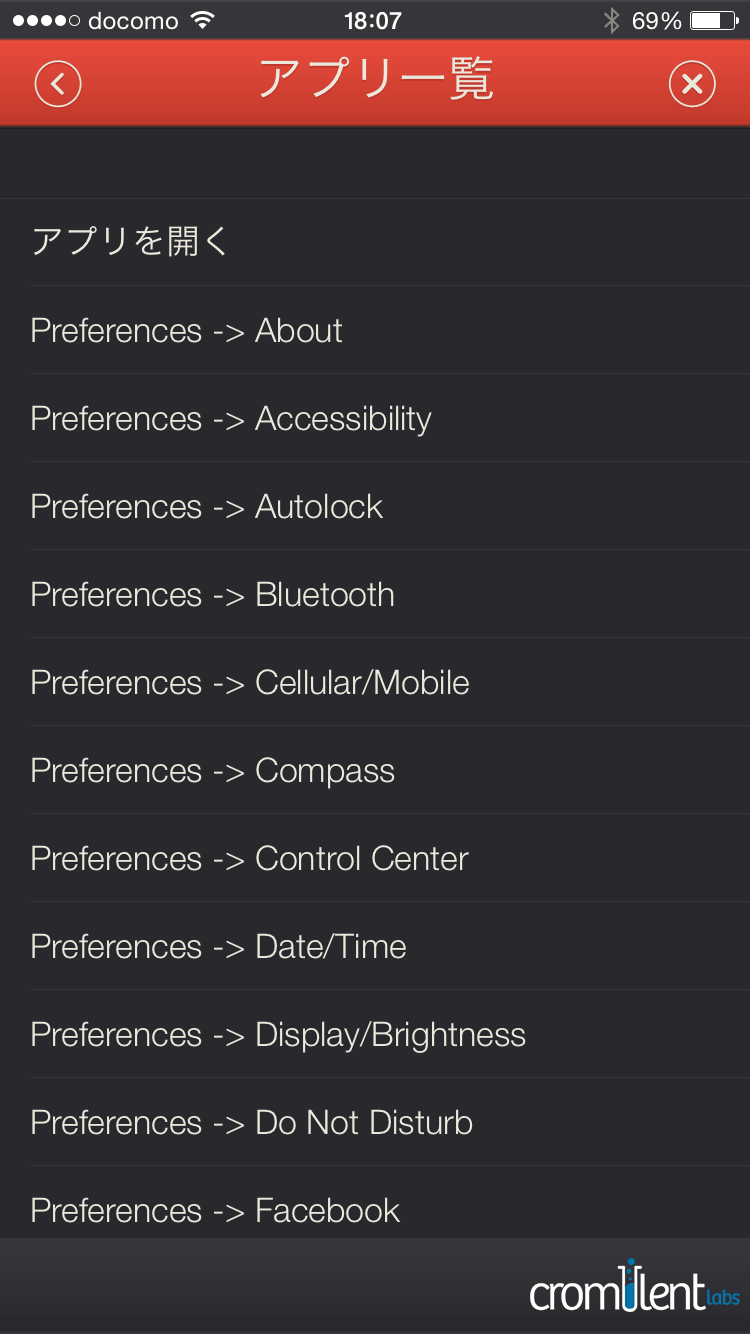Tap the Wi-Fi signal icon
The width and height of the screenshot is (750, 1334).
coord(203,20)
